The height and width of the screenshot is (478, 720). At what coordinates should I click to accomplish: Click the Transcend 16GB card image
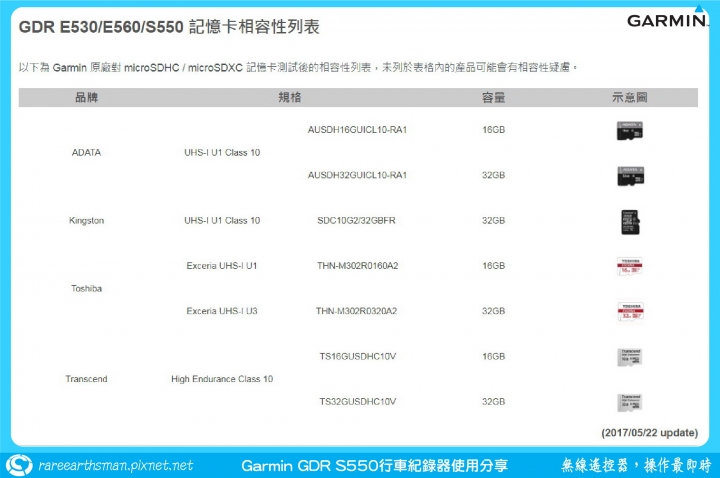(630, 357)
